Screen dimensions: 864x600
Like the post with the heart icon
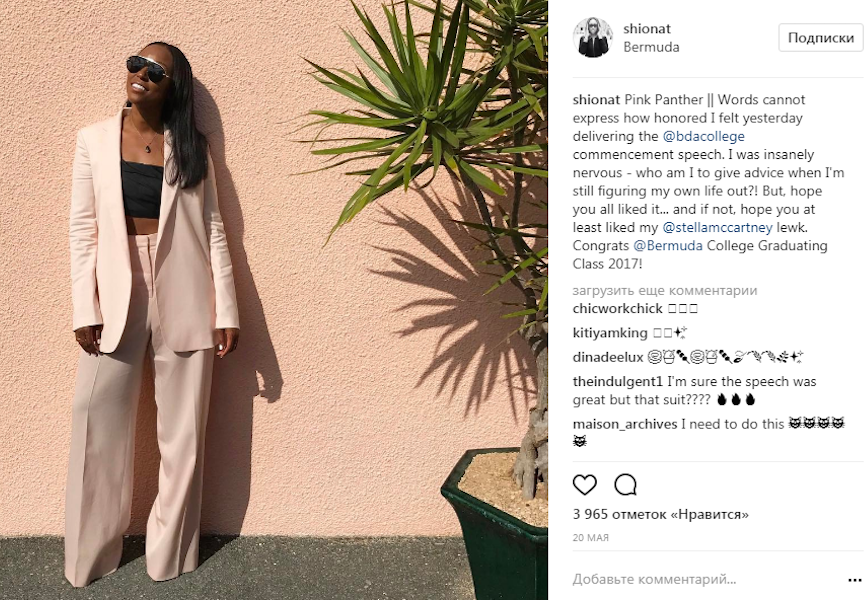pos(585,485)
